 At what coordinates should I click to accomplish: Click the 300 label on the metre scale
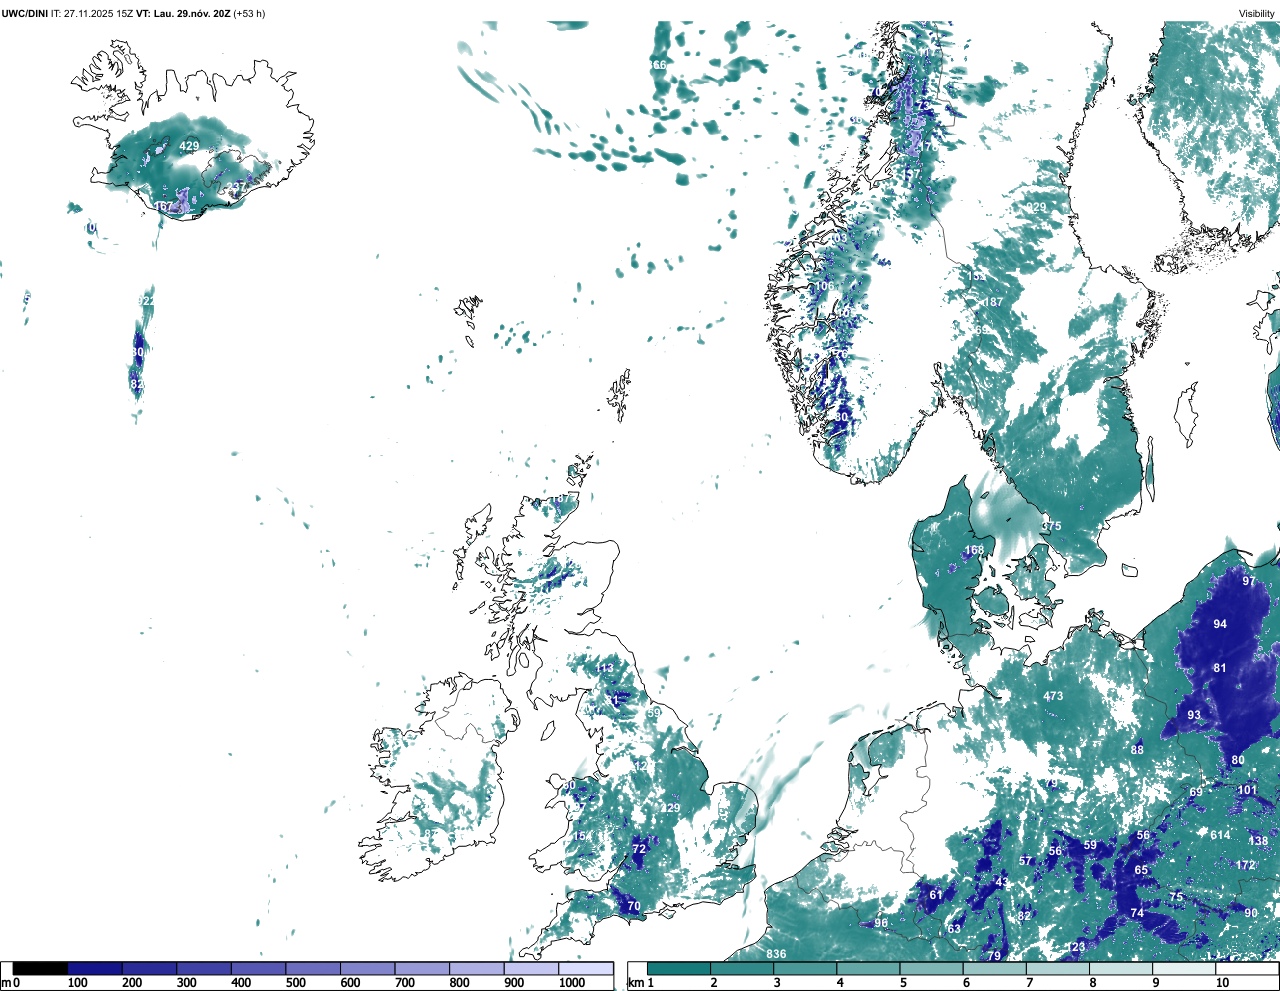point(186,983)
